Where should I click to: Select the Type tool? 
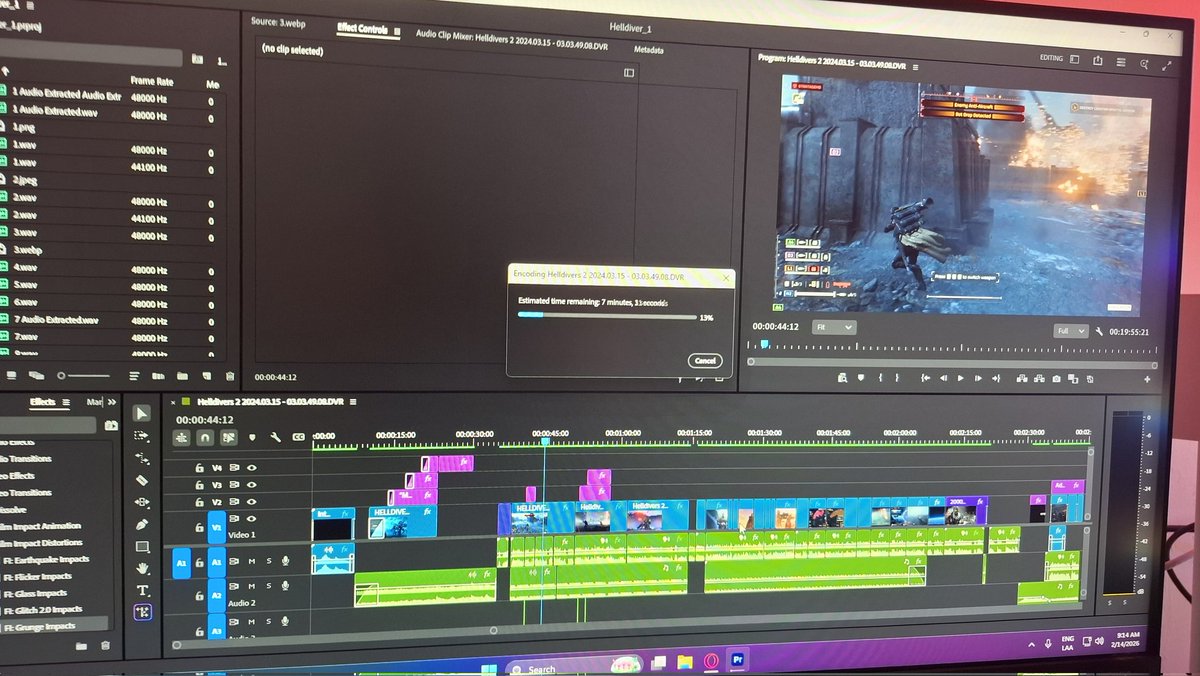click(x=142, y=590)
